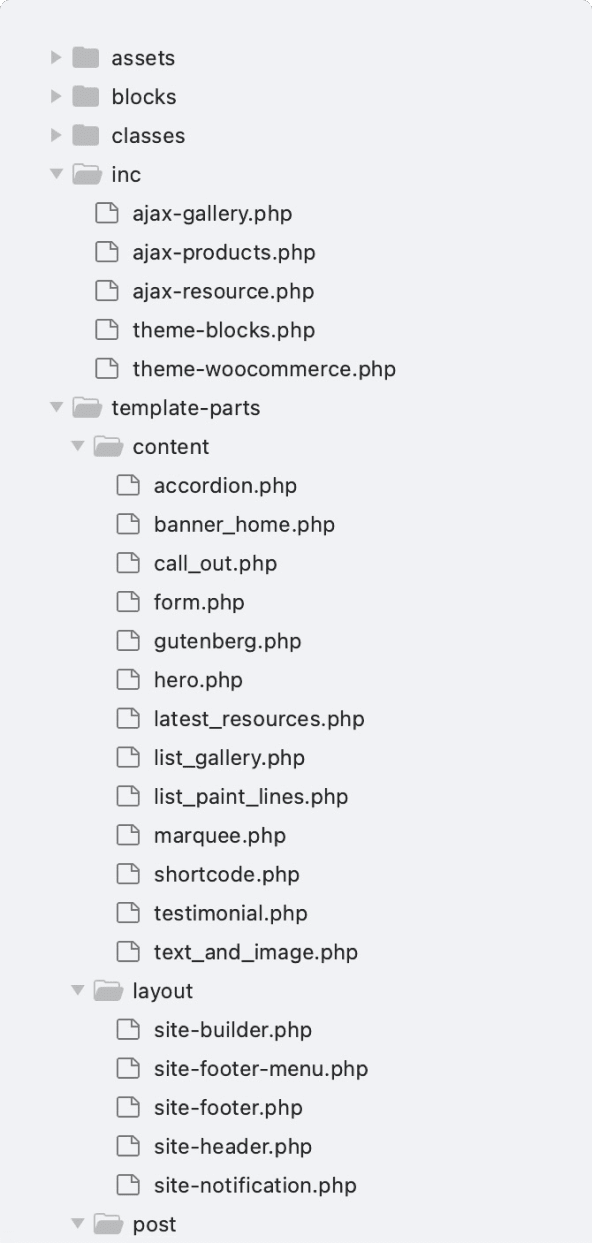
Task: Click the file icon beside theme-woocommerce.php
Action: pos(108,369)
